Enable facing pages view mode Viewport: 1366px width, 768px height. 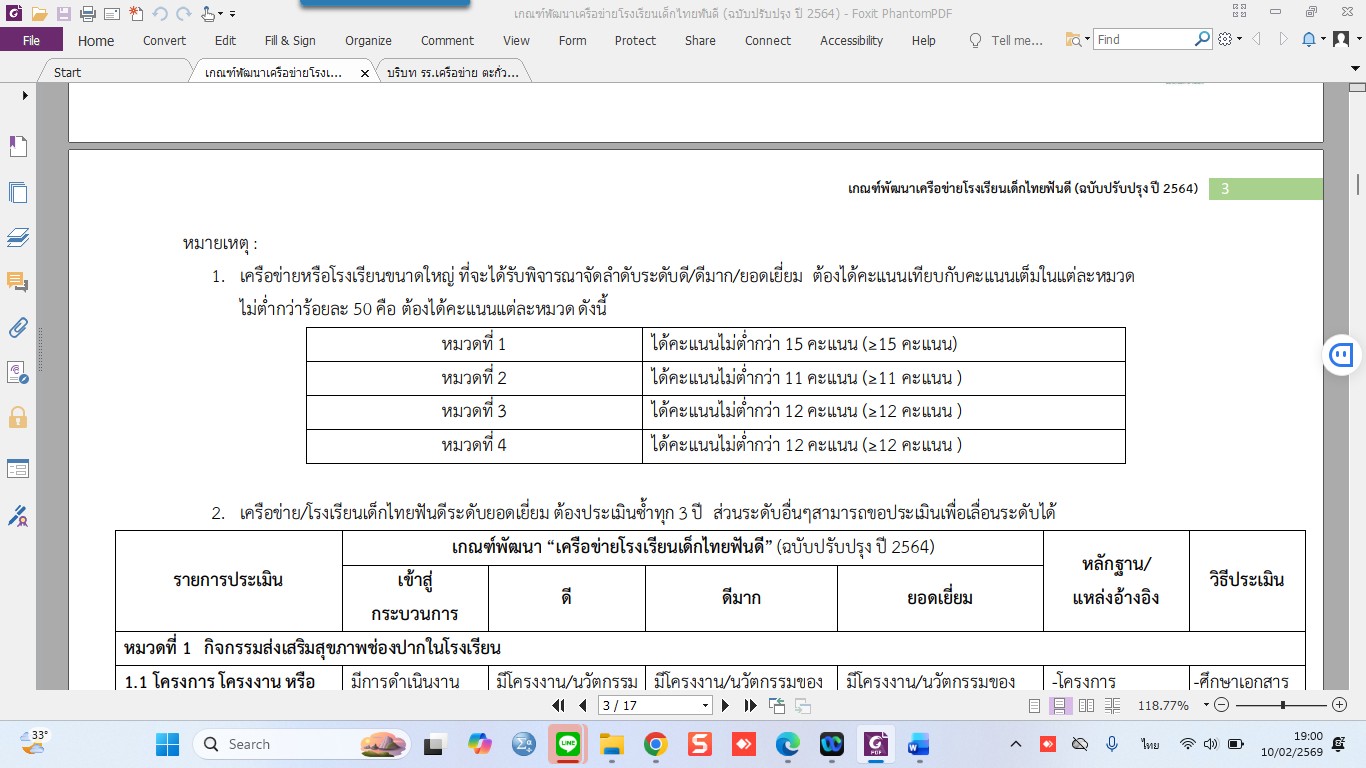1086,706
